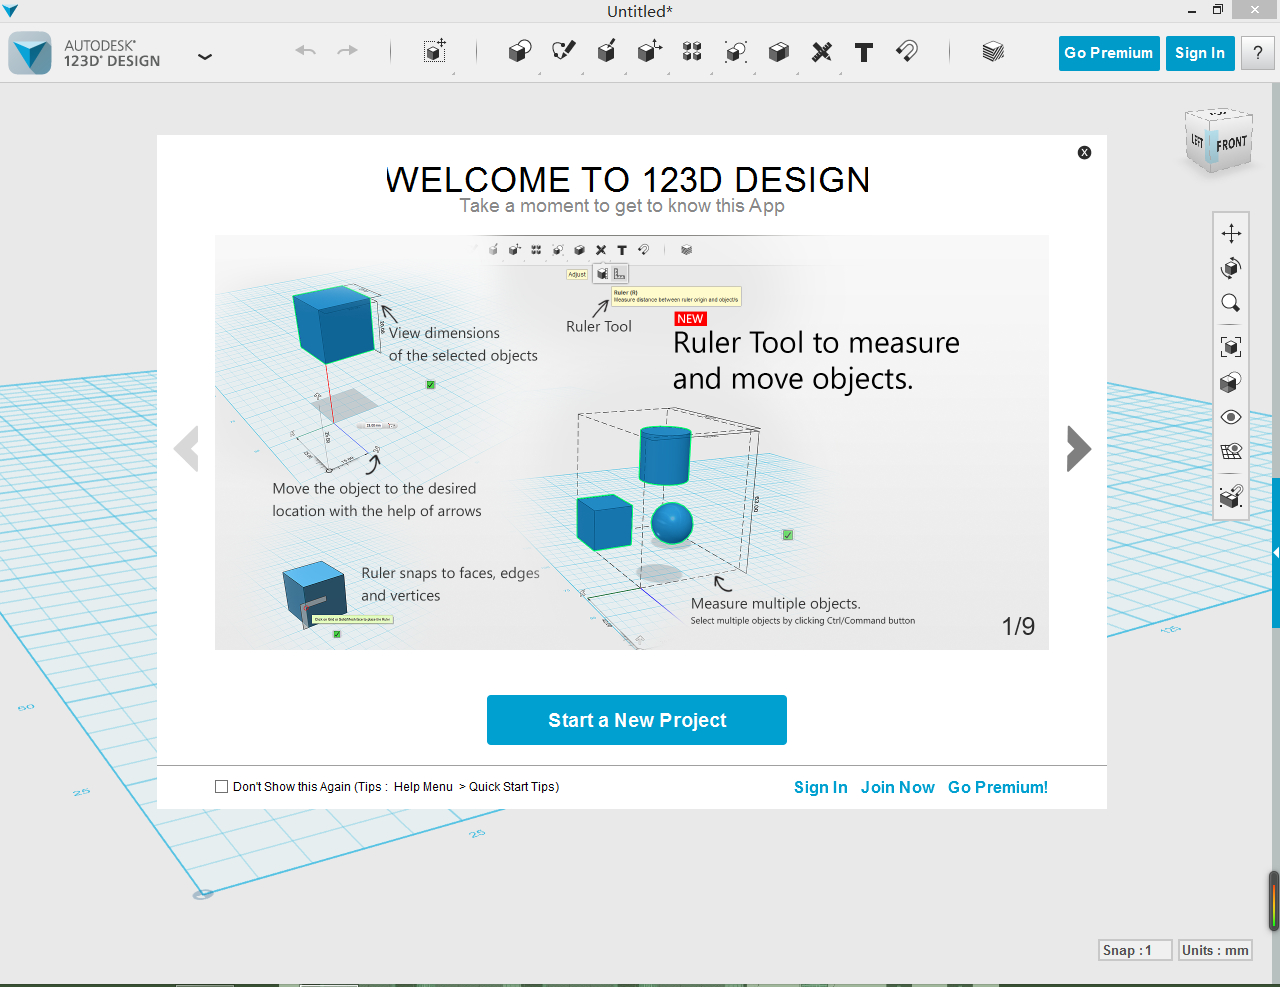Click the Undo arrow
This screenshot has width=1280, height=987.
(x=306, y=51)
